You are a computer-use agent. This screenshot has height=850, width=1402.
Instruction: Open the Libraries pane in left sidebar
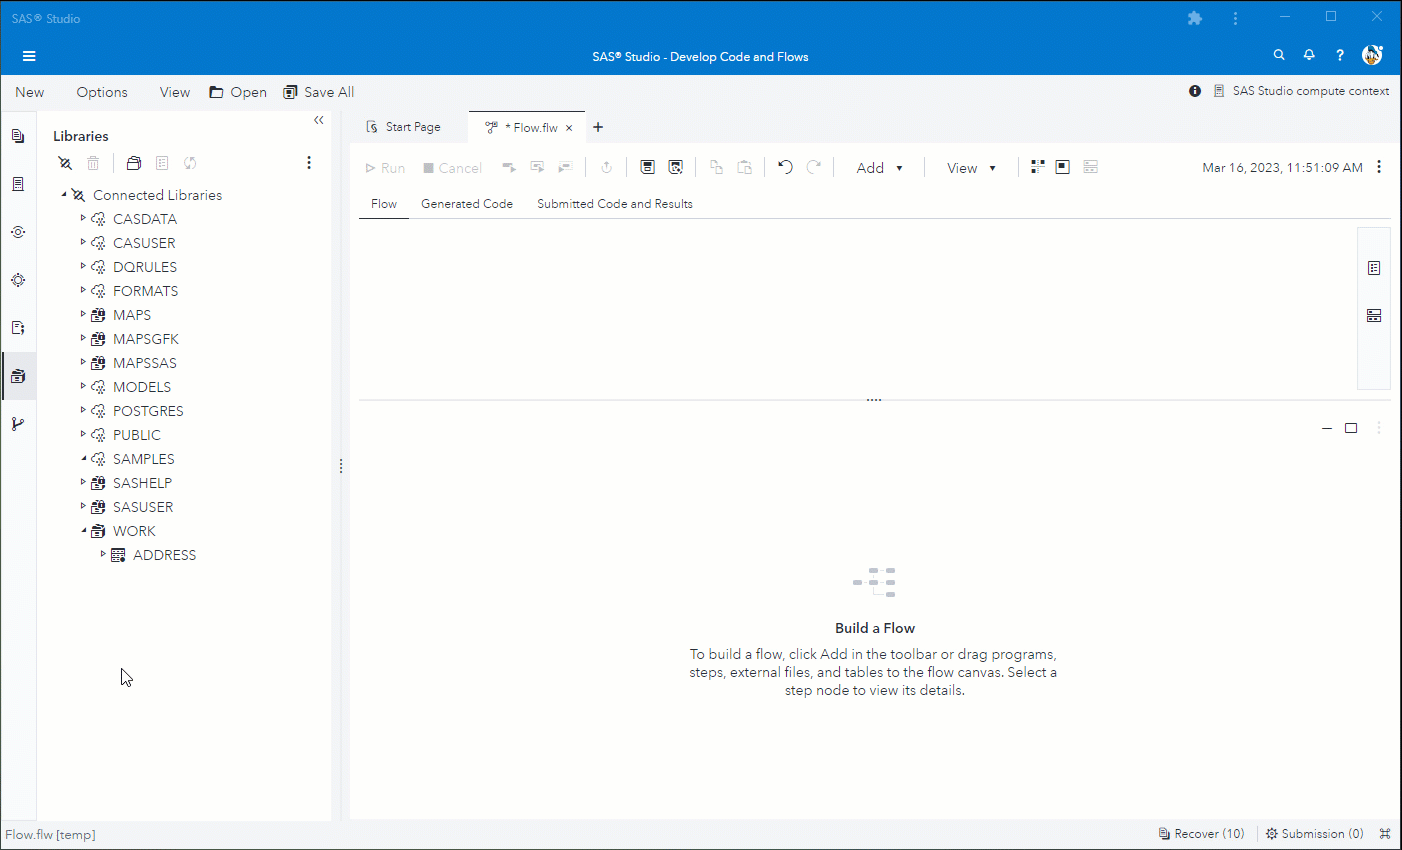[x=18, y=376]
